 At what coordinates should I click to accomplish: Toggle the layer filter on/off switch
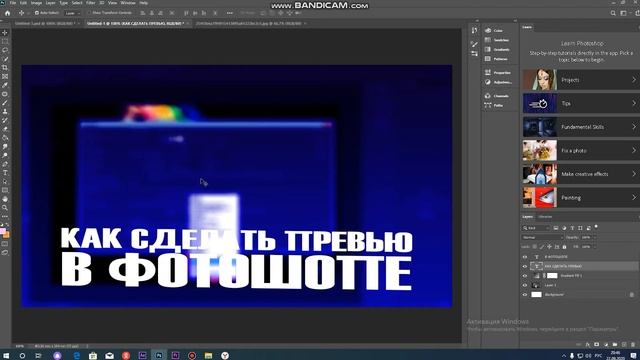pyautogui.click(x=596, y=226)
